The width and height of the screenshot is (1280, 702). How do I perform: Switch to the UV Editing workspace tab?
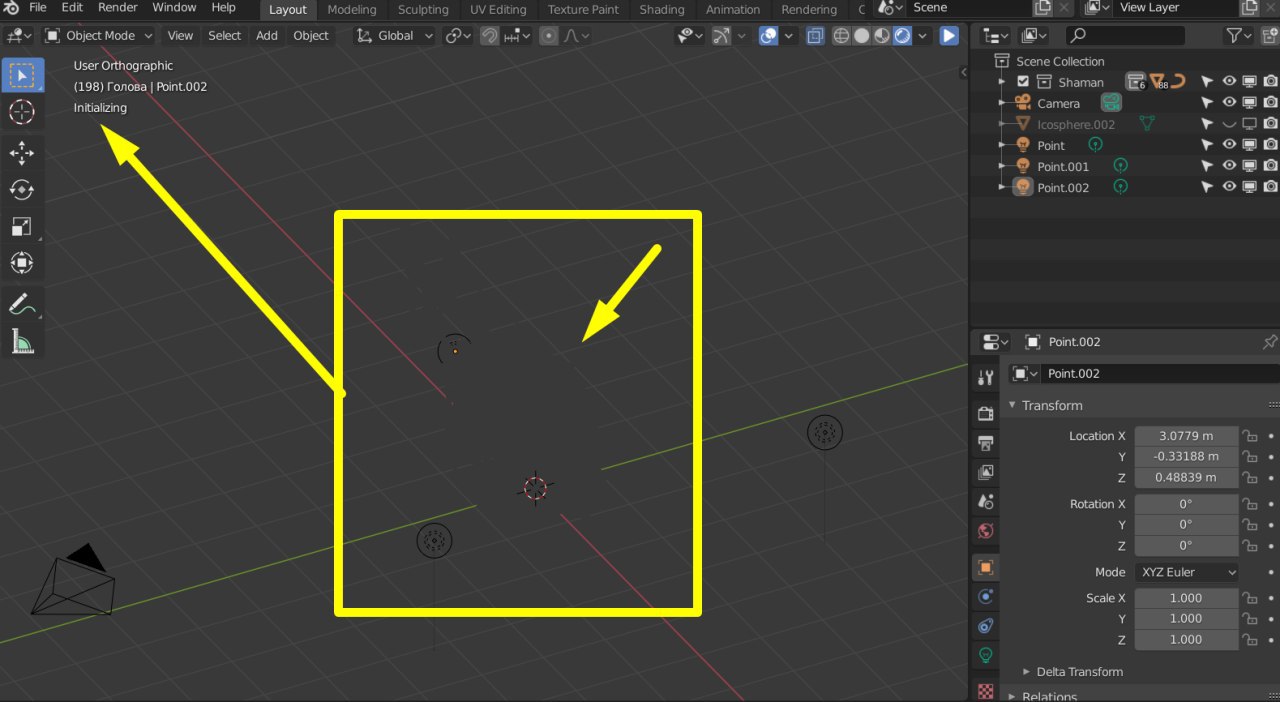(498, 10)
